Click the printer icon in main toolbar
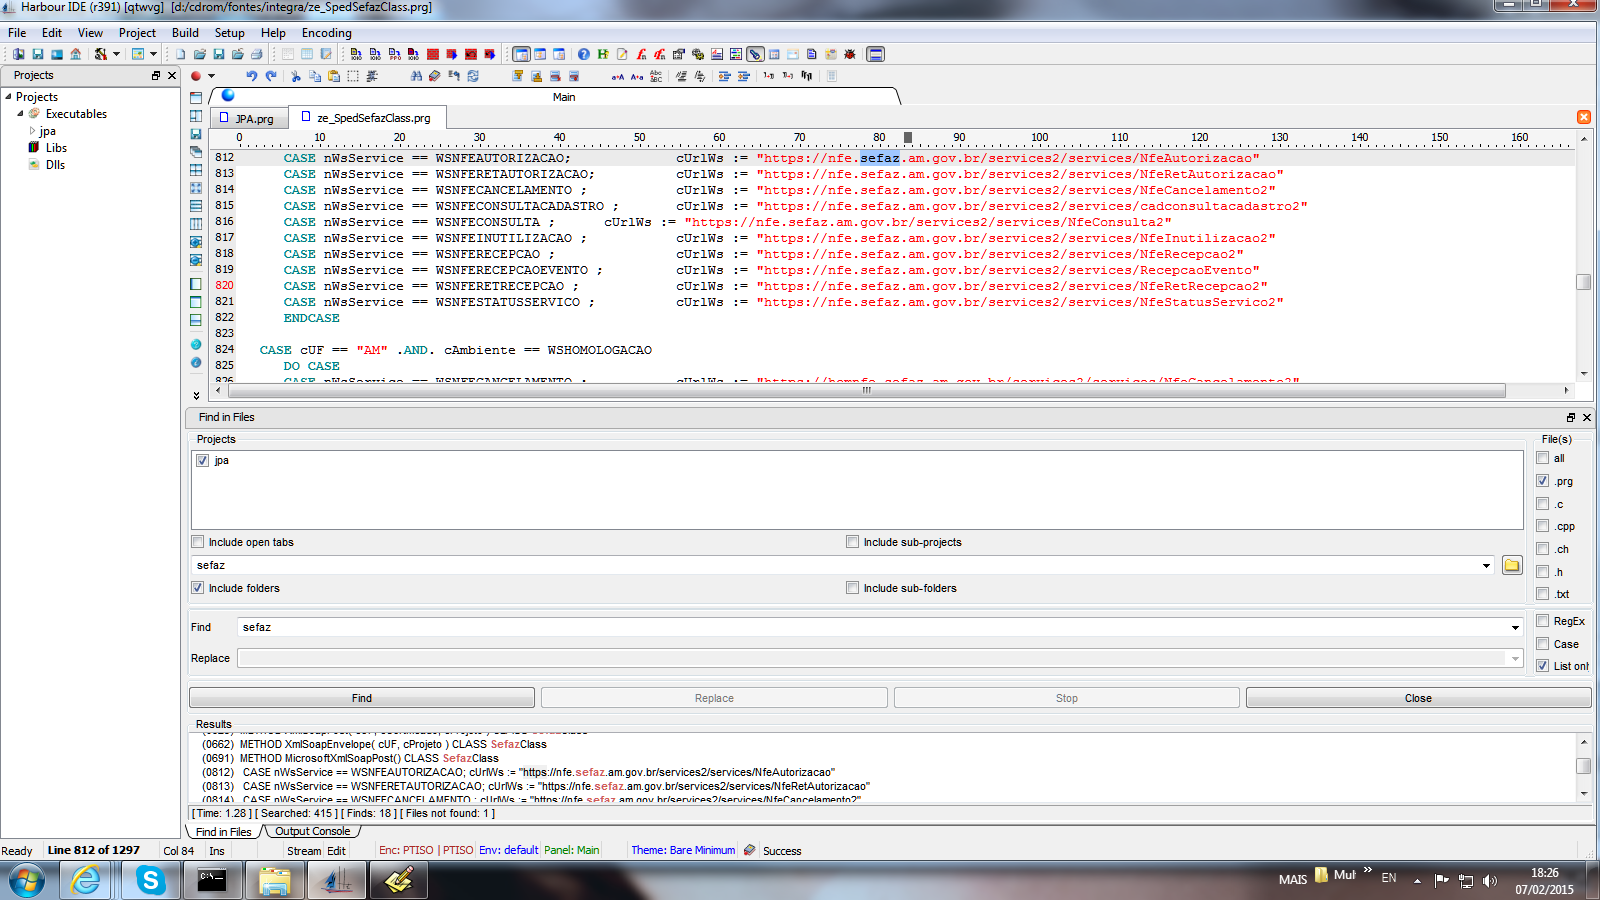This screenshot has width=1600, height=900. click(257, 54)
